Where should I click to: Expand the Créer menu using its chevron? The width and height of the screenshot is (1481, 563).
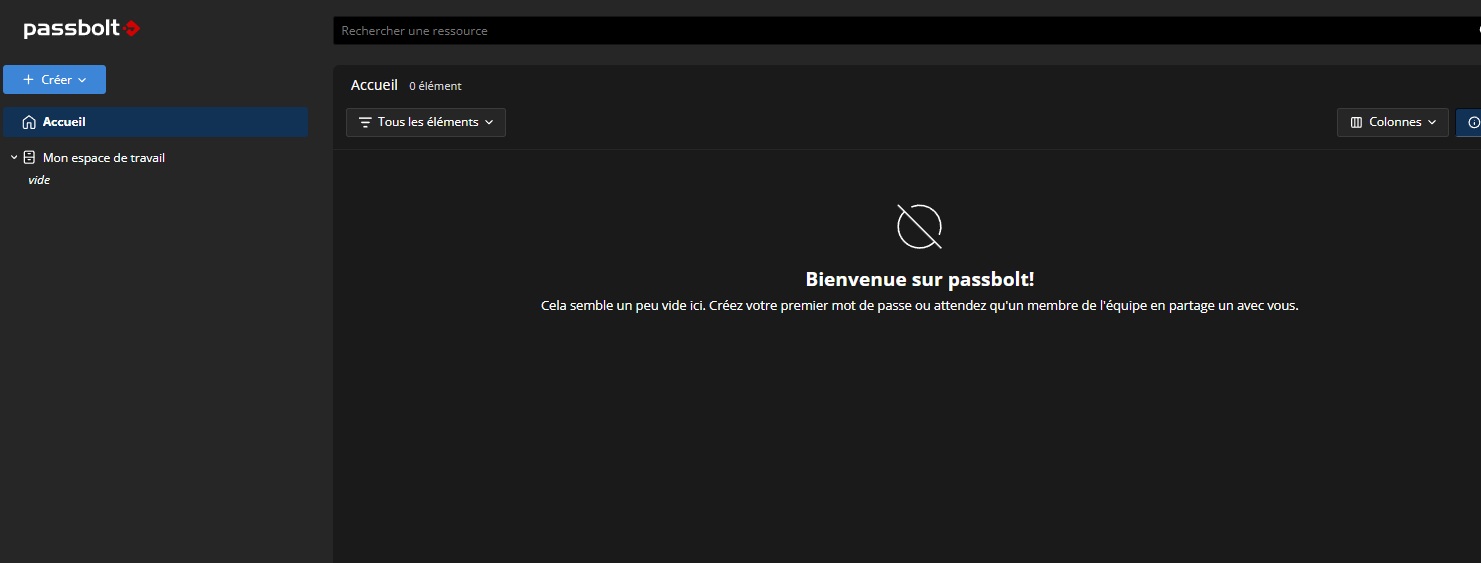82,80
